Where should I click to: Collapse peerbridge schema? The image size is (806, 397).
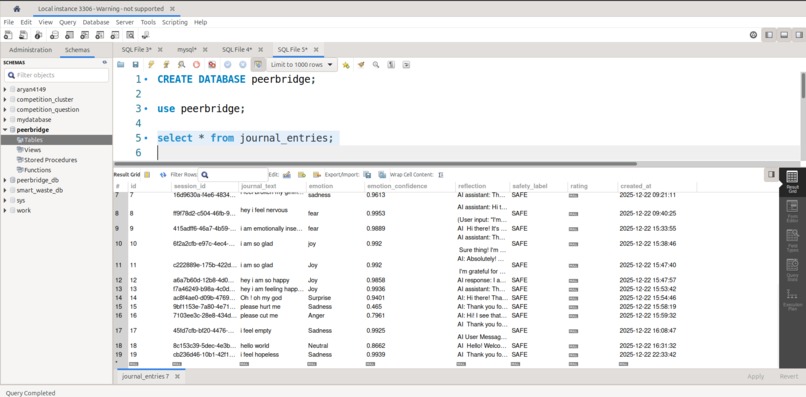click(5, 130)
